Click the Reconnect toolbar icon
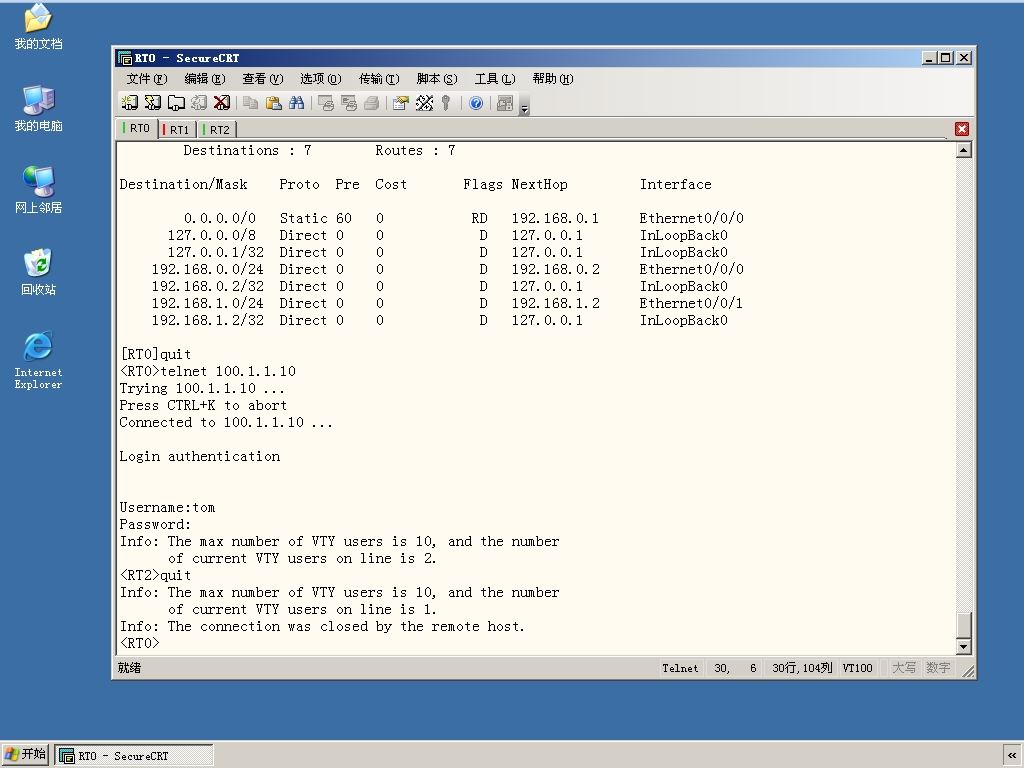 [x=199, y=103]
